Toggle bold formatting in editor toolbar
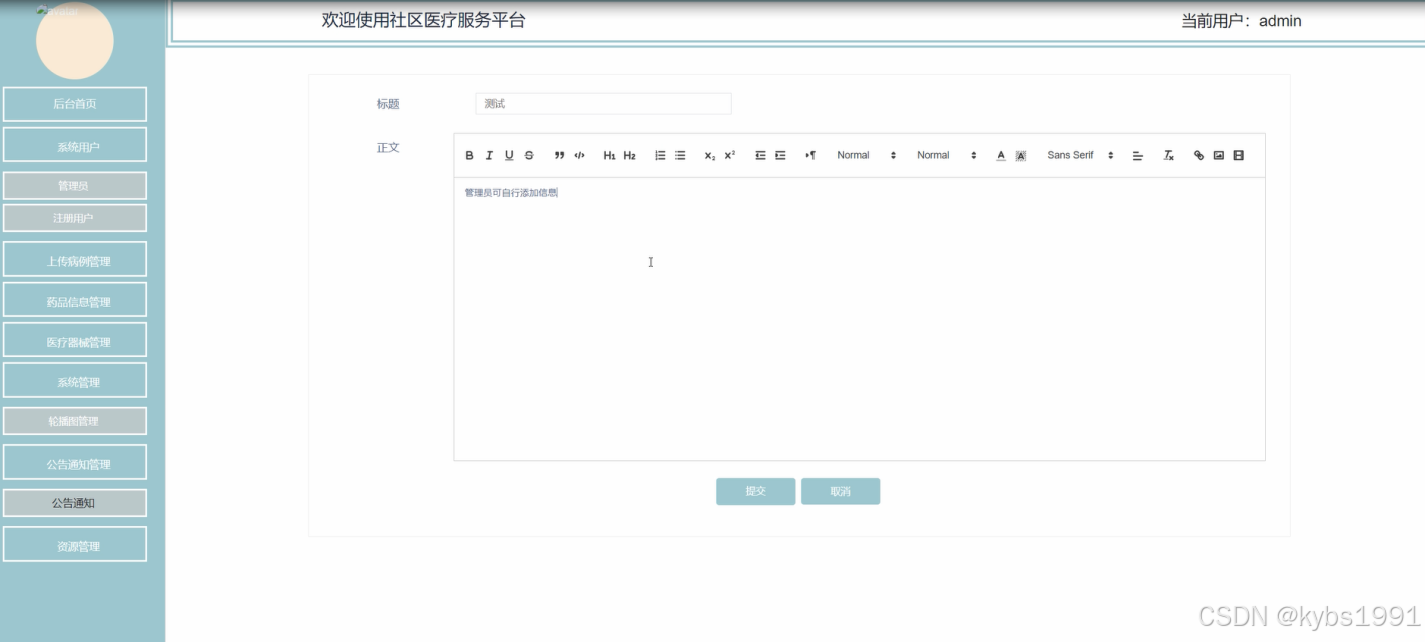The height and width of the screenshot is (642, 1425). [470, 155]
